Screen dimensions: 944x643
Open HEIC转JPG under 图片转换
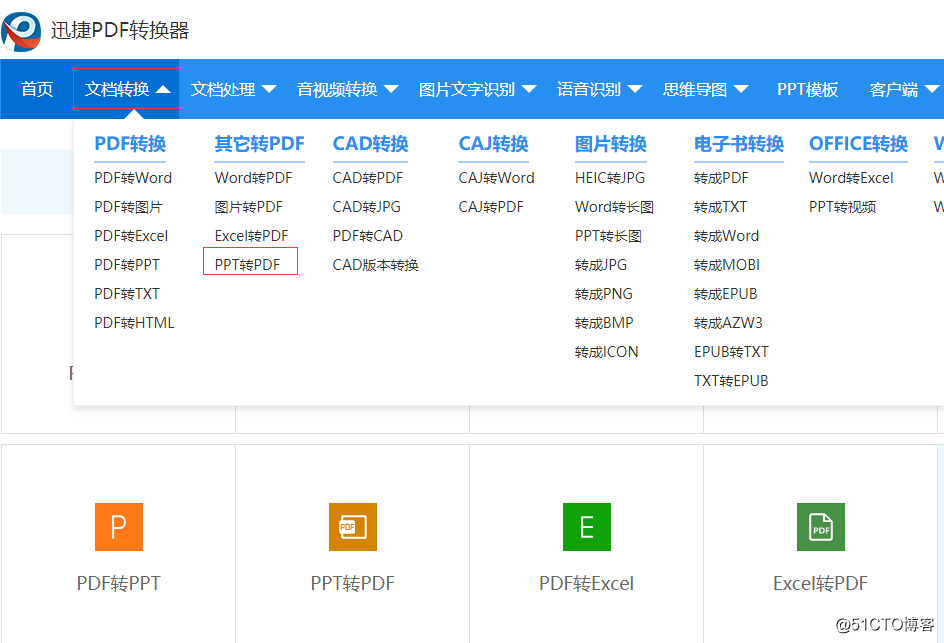(610, 178)
